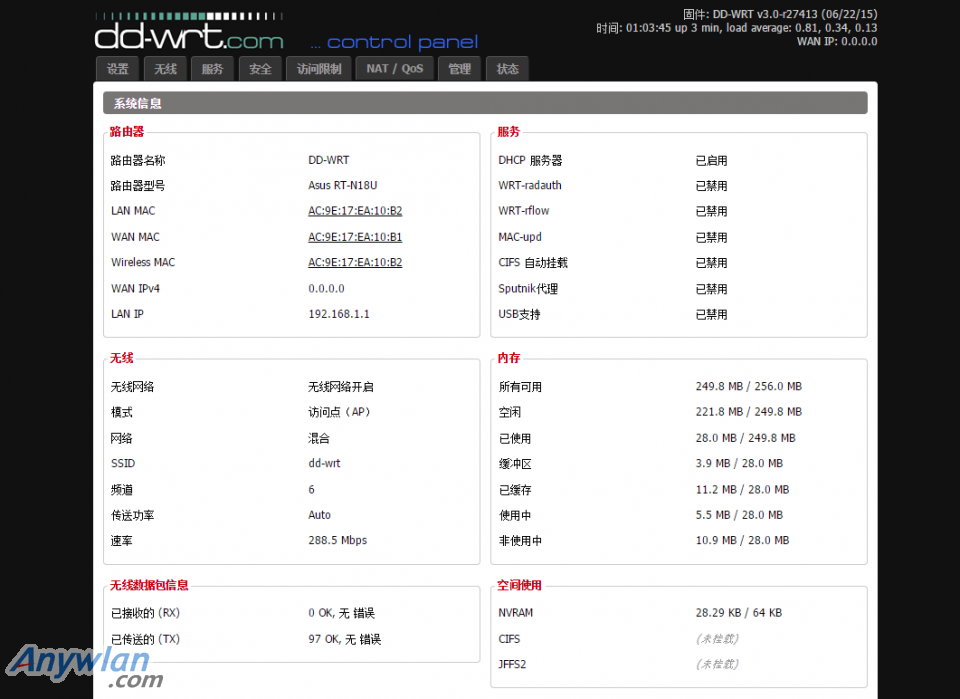Click the red 服务 section title
The image size is (960, 699).
point(508,132)
